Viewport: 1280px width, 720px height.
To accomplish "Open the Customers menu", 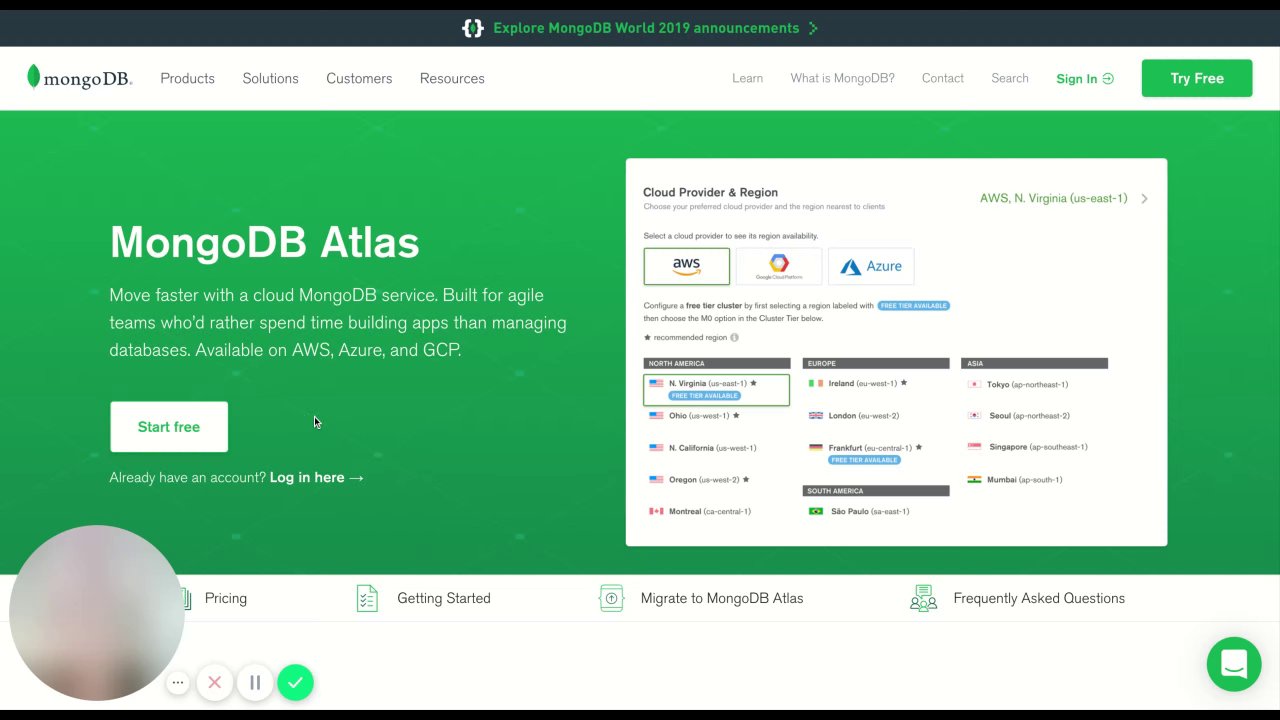I will pyautogui.click(x=359, y=78).
